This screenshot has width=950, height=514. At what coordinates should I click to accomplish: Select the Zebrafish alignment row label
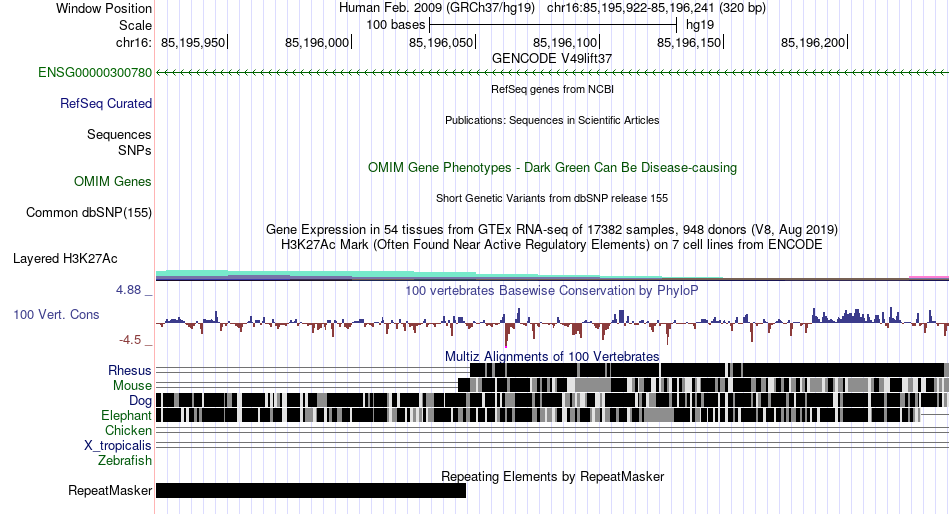(x=125, y=461)
